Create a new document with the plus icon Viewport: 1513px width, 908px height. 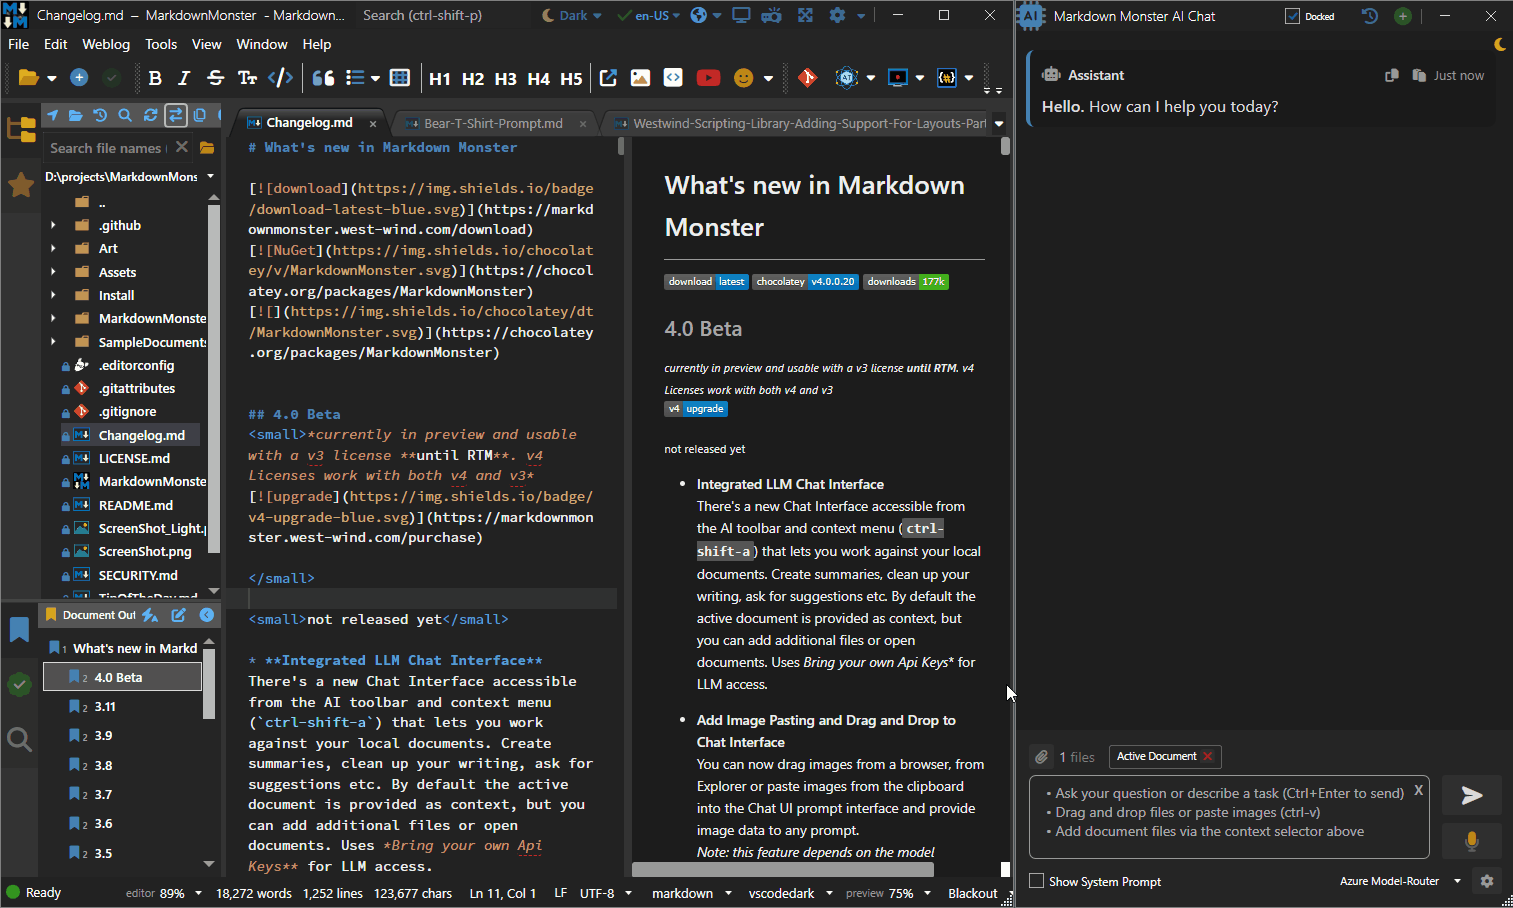[79, 78]
